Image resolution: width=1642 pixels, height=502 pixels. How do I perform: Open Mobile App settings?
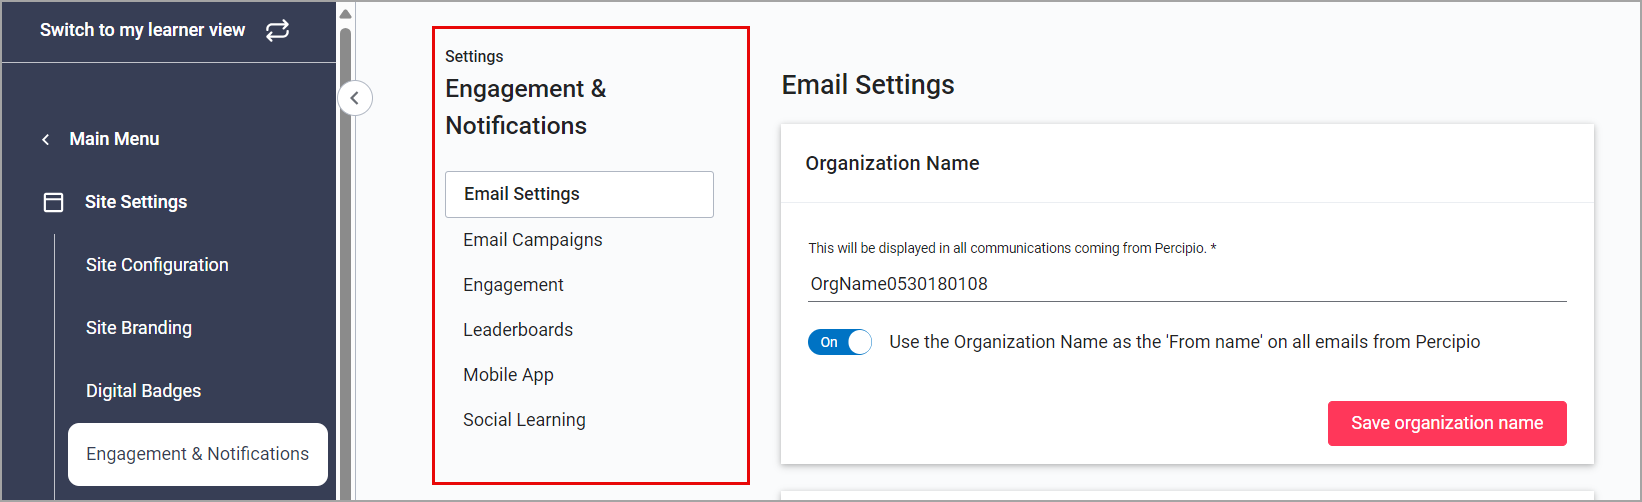pyautogui.click(x=508, y=375)
